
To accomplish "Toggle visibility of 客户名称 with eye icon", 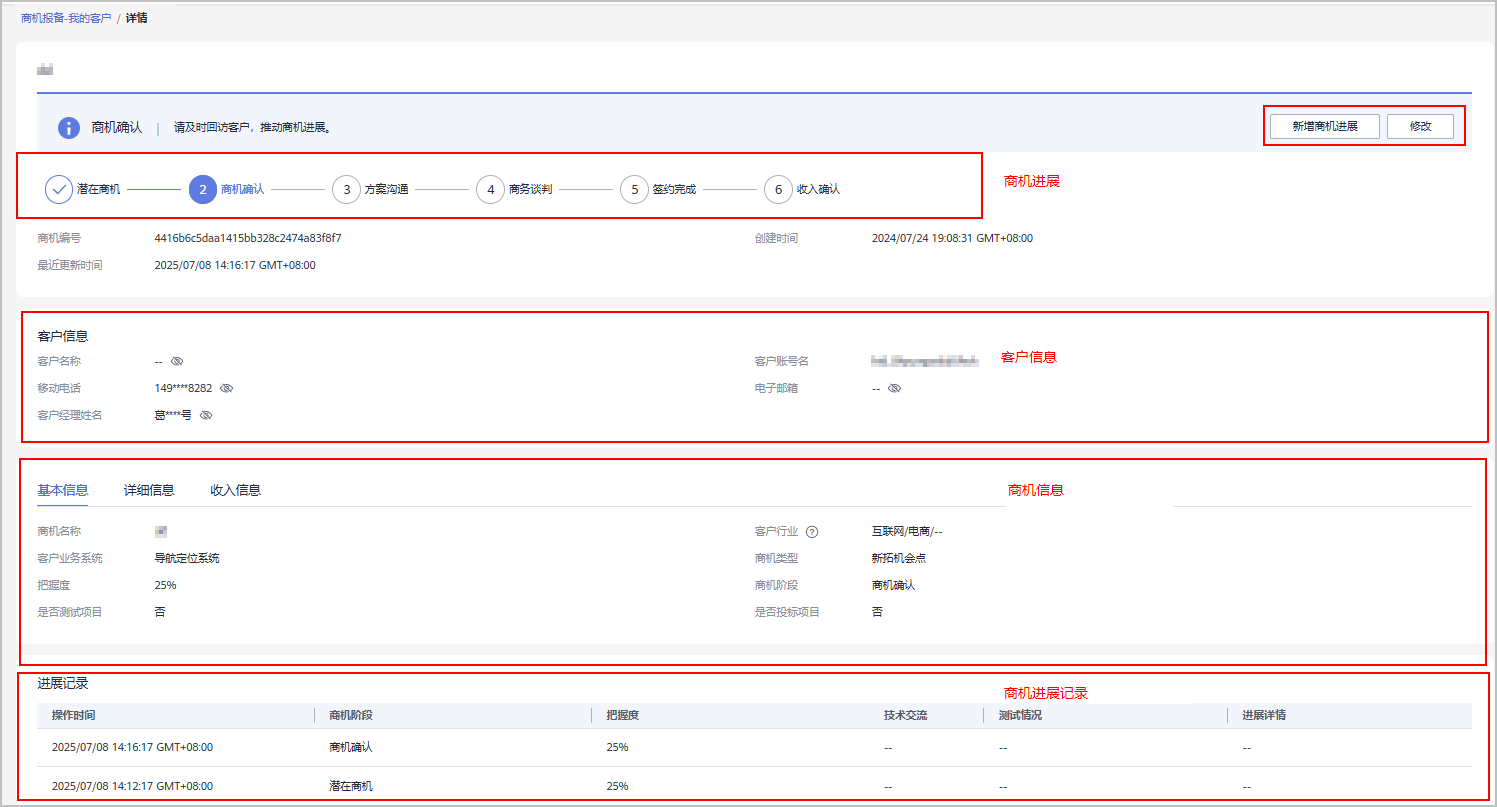I will coord(177,361).
